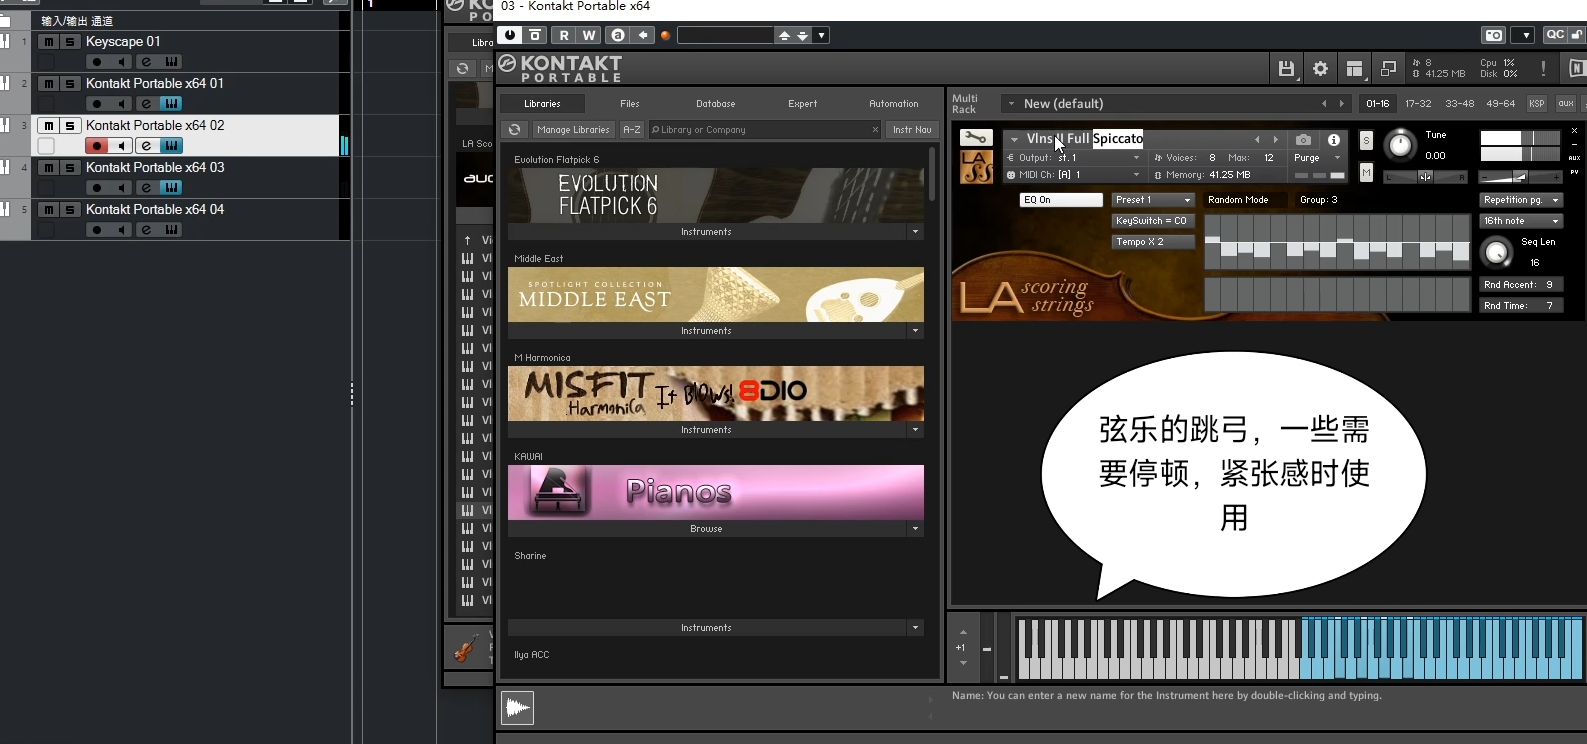This screenshot has width=1587, height=744.
Task: Mute the Vlns II Full Spiccato instrument
Action: click(1366, 173)
